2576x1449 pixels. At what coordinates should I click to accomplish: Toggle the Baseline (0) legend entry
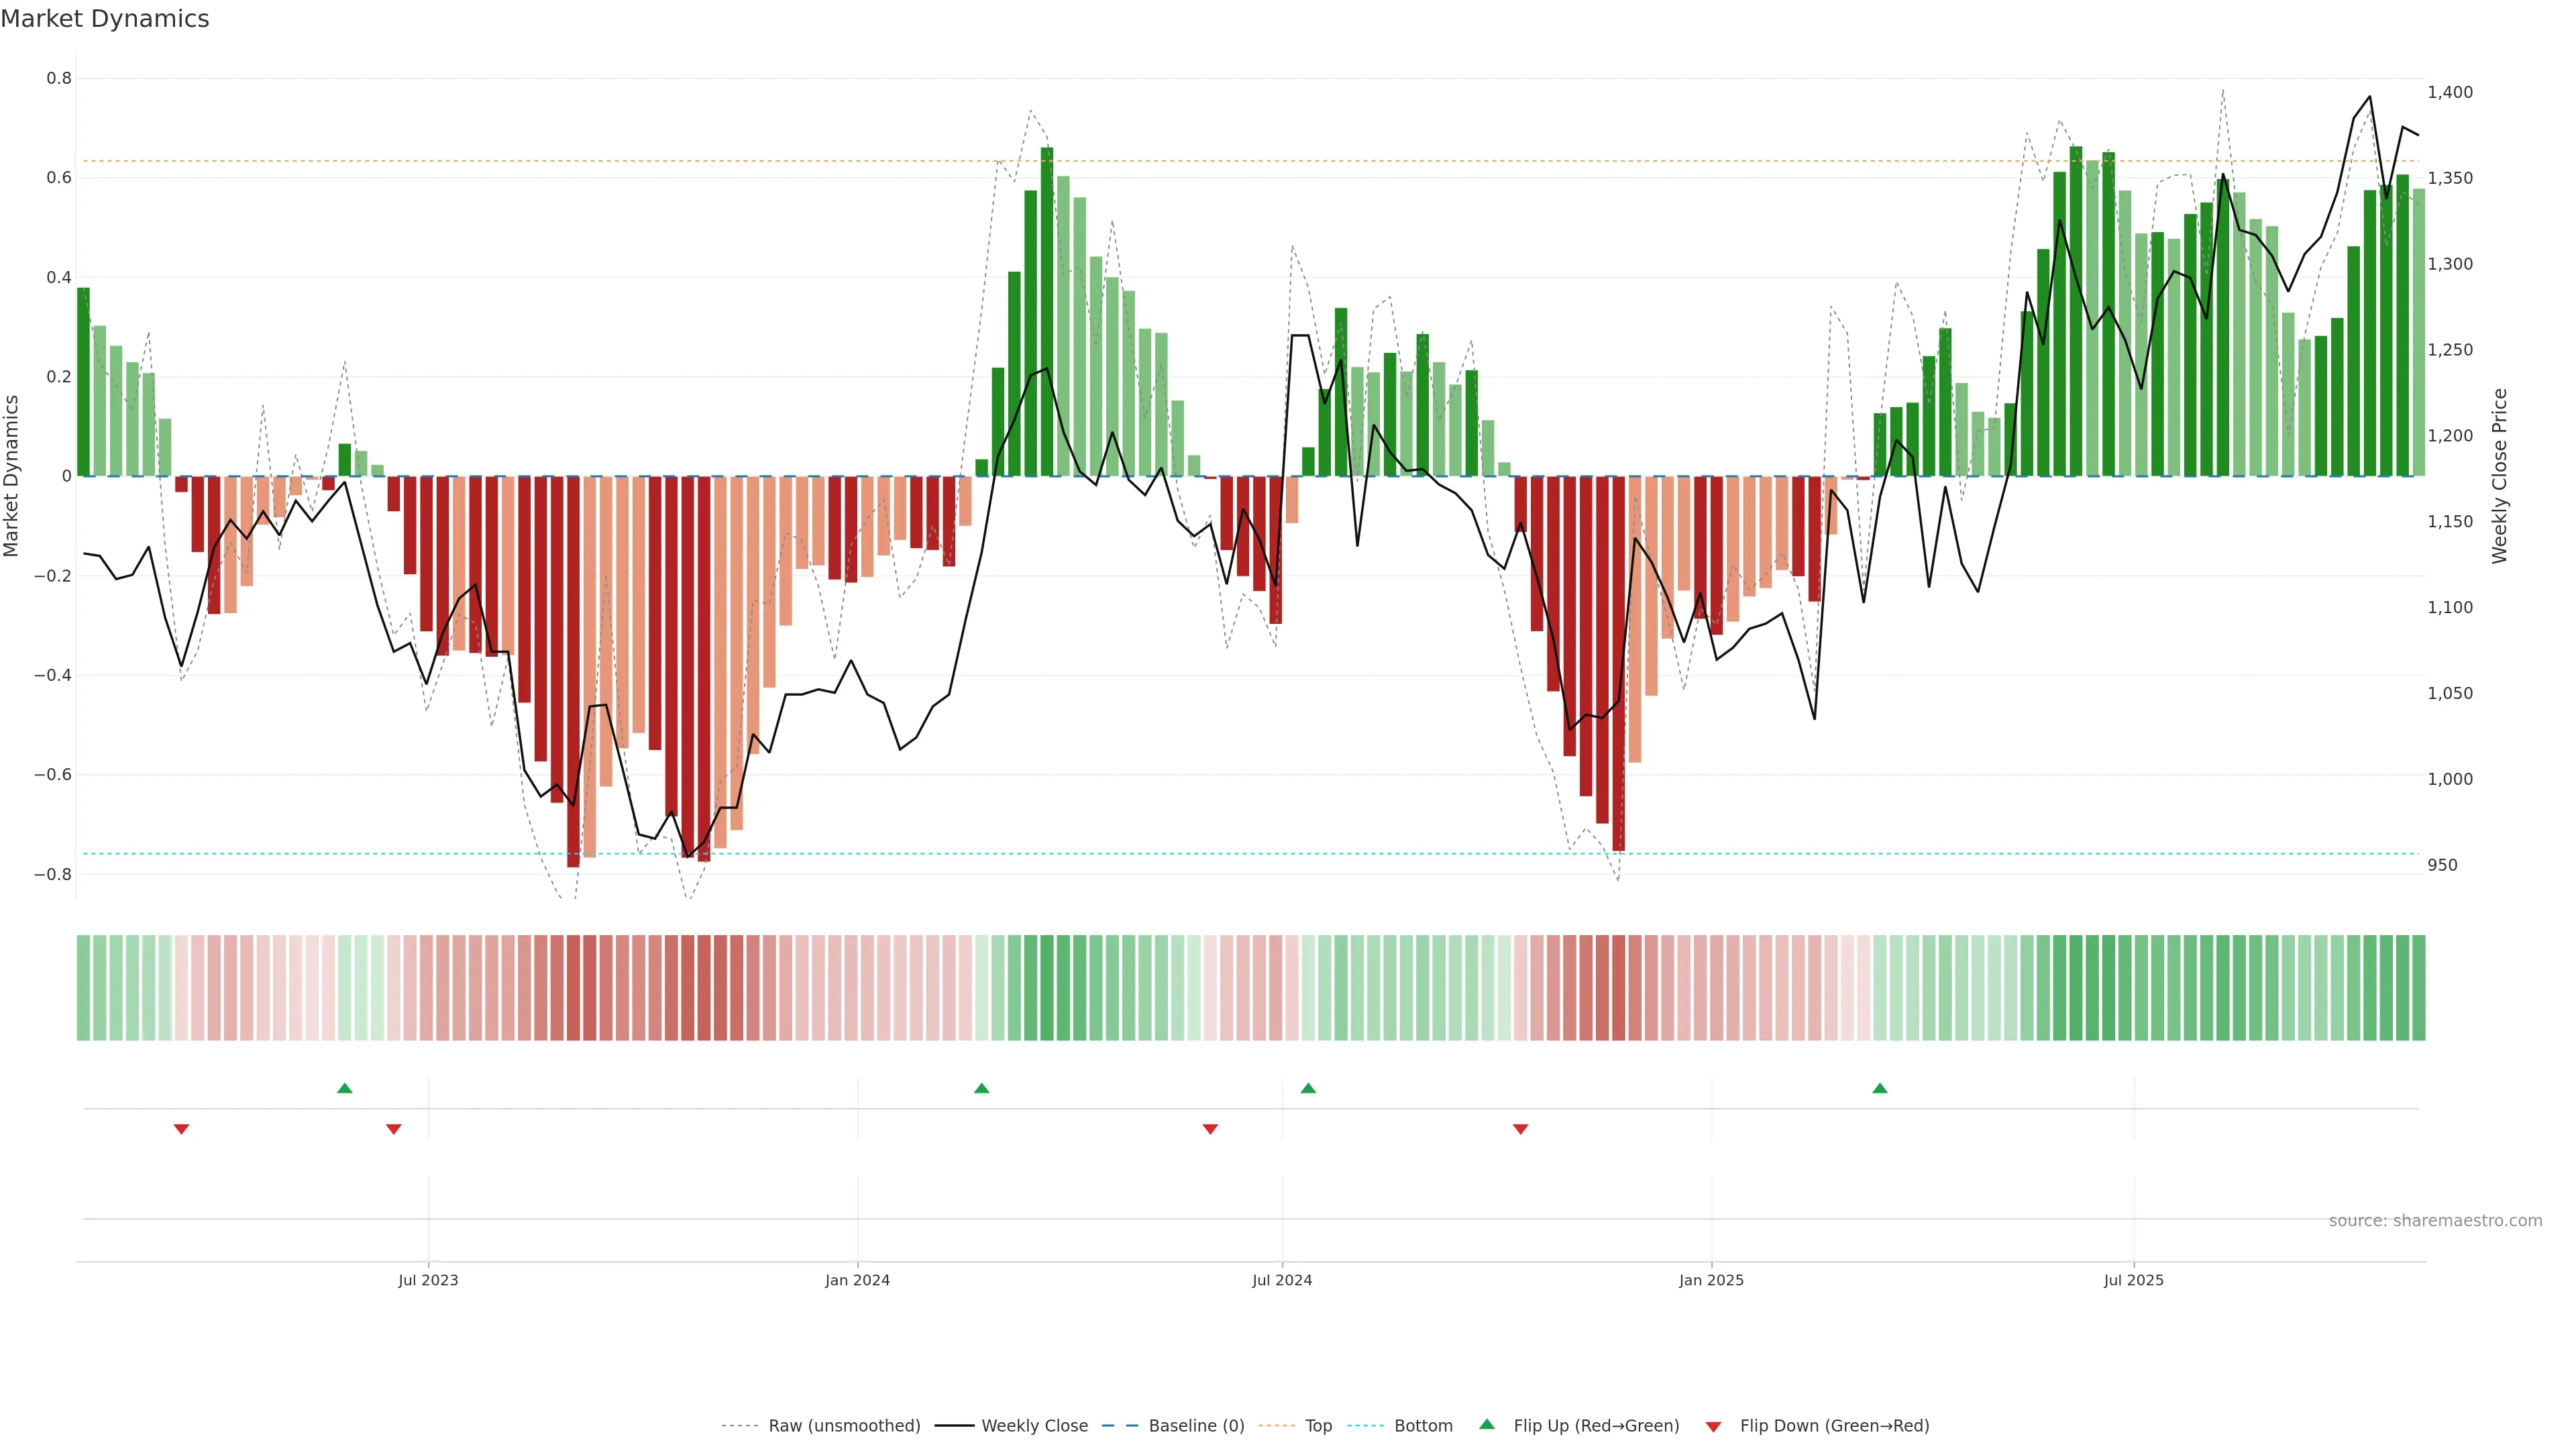click(x=1196, y=1426)
